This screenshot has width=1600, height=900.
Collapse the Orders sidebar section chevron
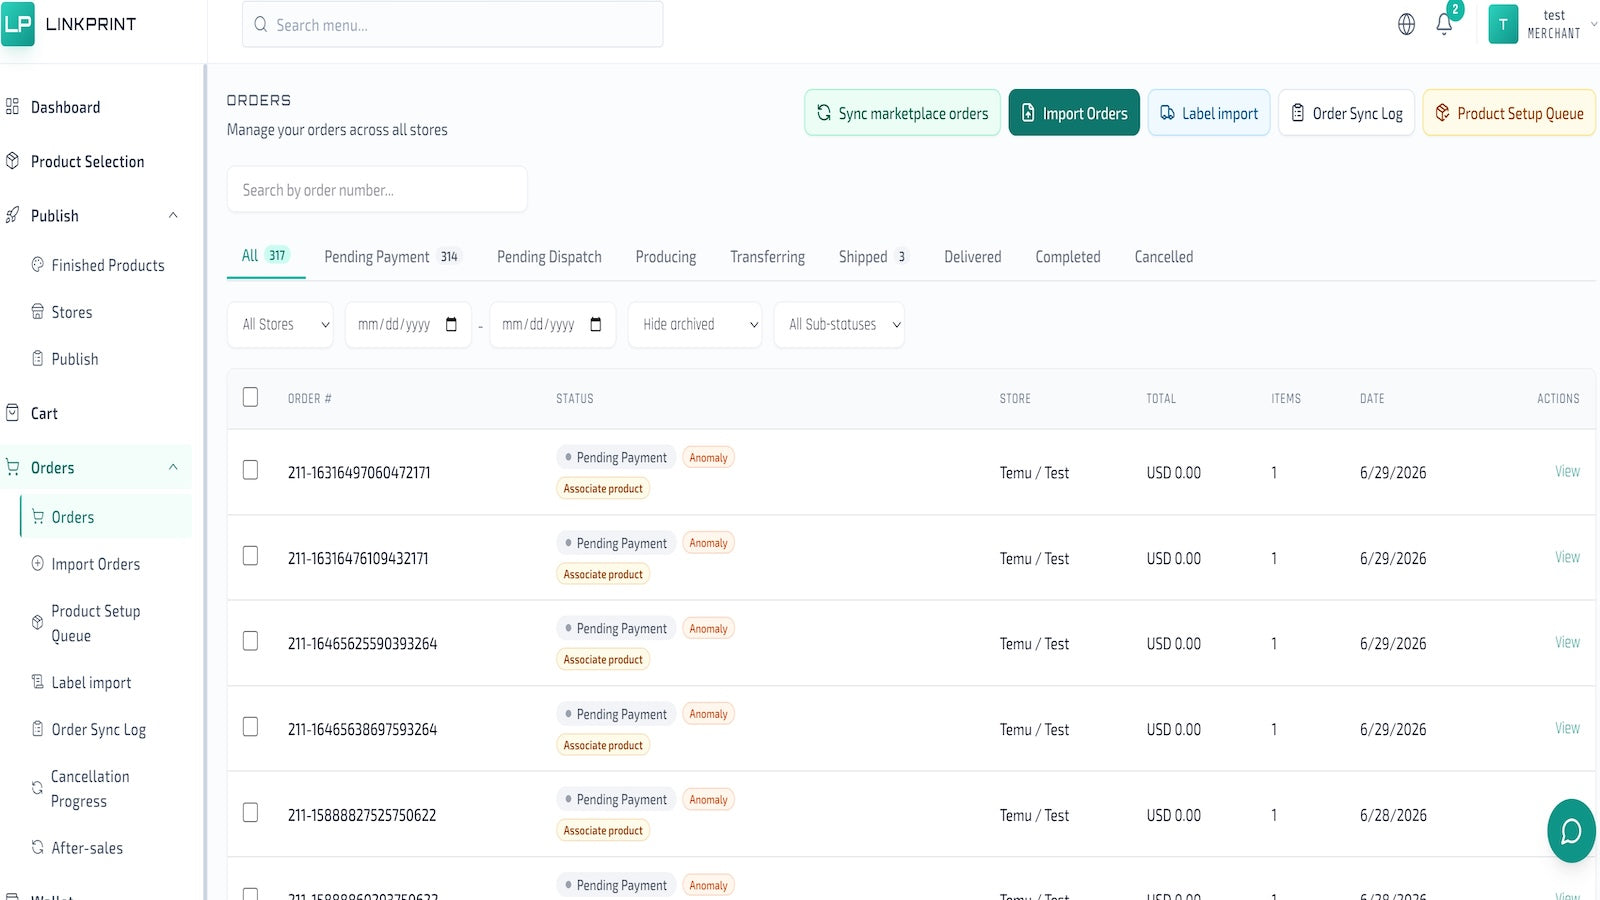(173, 467)
